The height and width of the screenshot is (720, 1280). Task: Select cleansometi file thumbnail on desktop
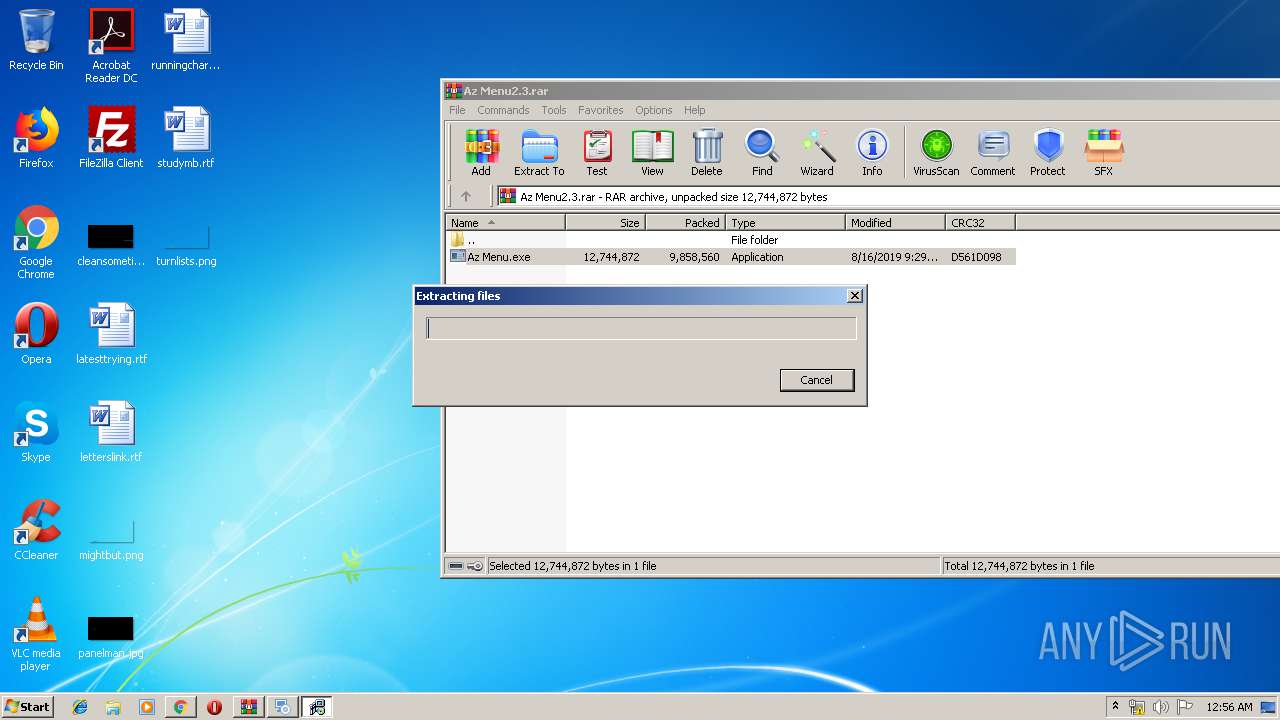coord(111,245)
